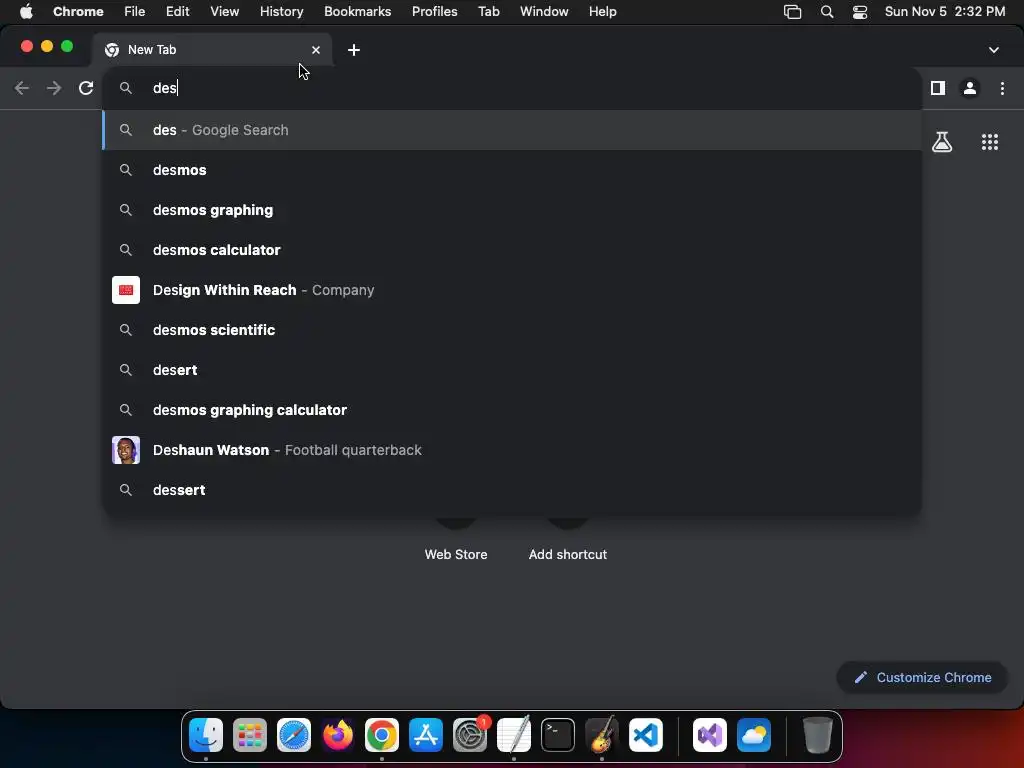Open 'Design Within Reach' company suggestion
The height and width of the screenshot is (768, 1024).
point(512,290)
